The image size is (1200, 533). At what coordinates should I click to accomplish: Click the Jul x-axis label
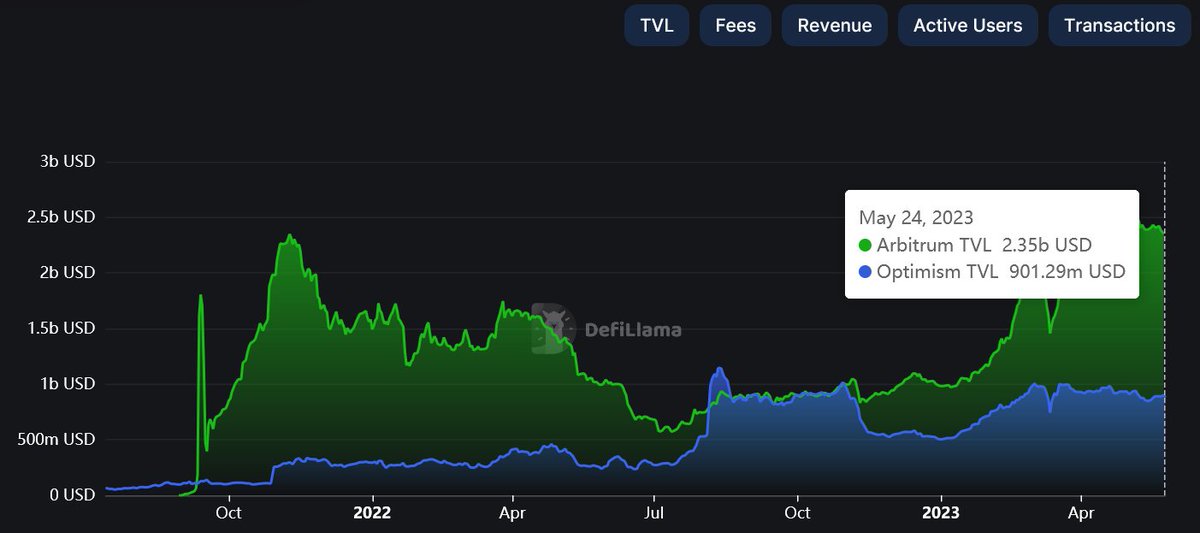tap(653, 513)
